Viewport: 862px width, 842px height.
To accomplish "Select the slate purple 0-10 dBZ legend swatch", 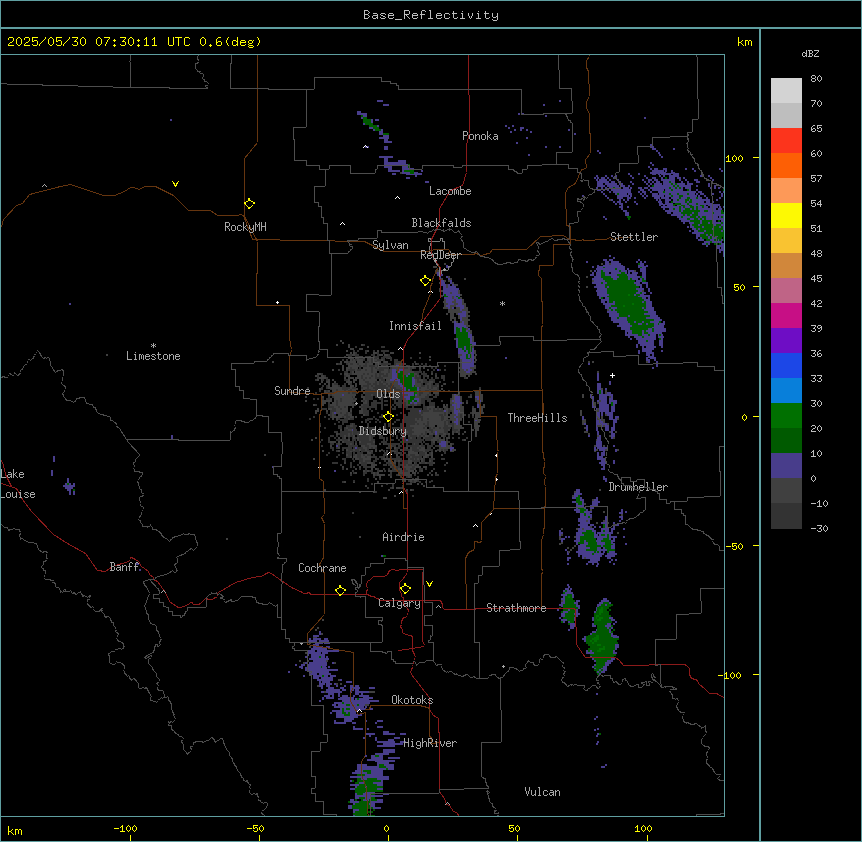I will tap(786, 466).
